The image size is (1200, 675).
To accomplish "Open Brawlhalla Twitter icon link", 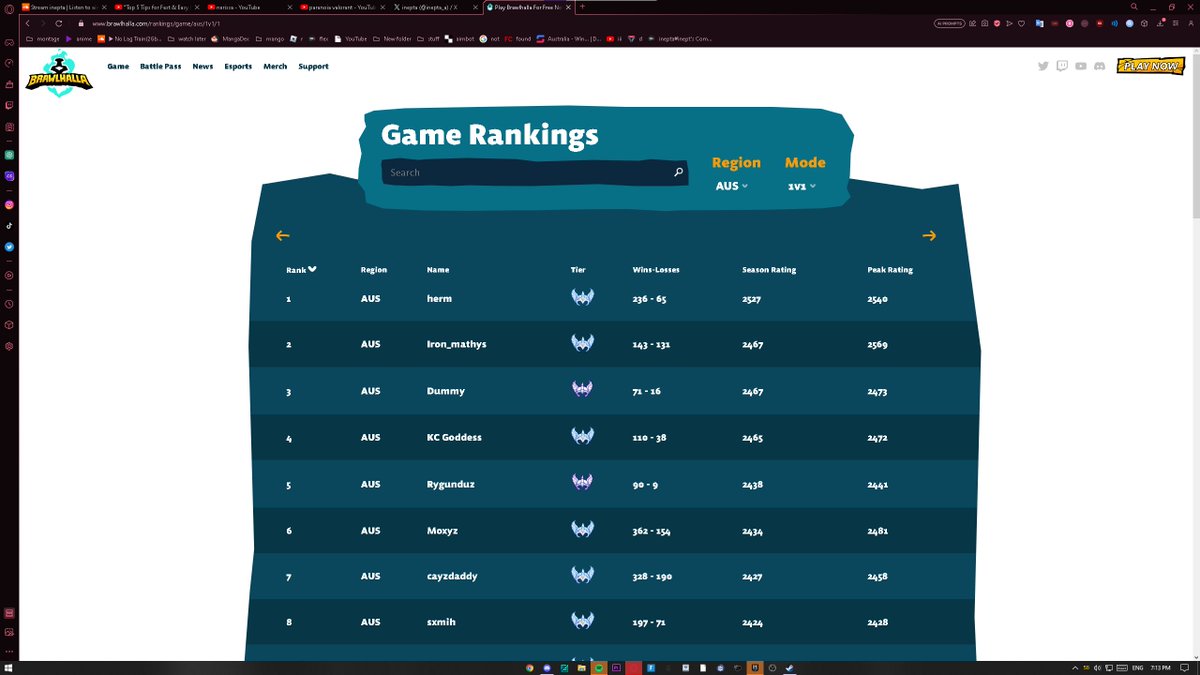I will tap(1043, 66).
